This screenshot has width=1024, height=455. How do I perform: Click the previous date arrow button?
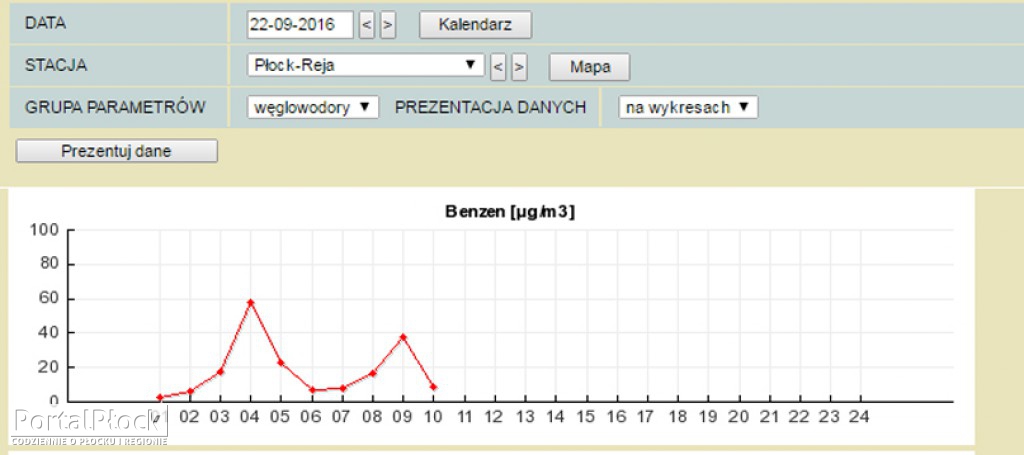367,25
